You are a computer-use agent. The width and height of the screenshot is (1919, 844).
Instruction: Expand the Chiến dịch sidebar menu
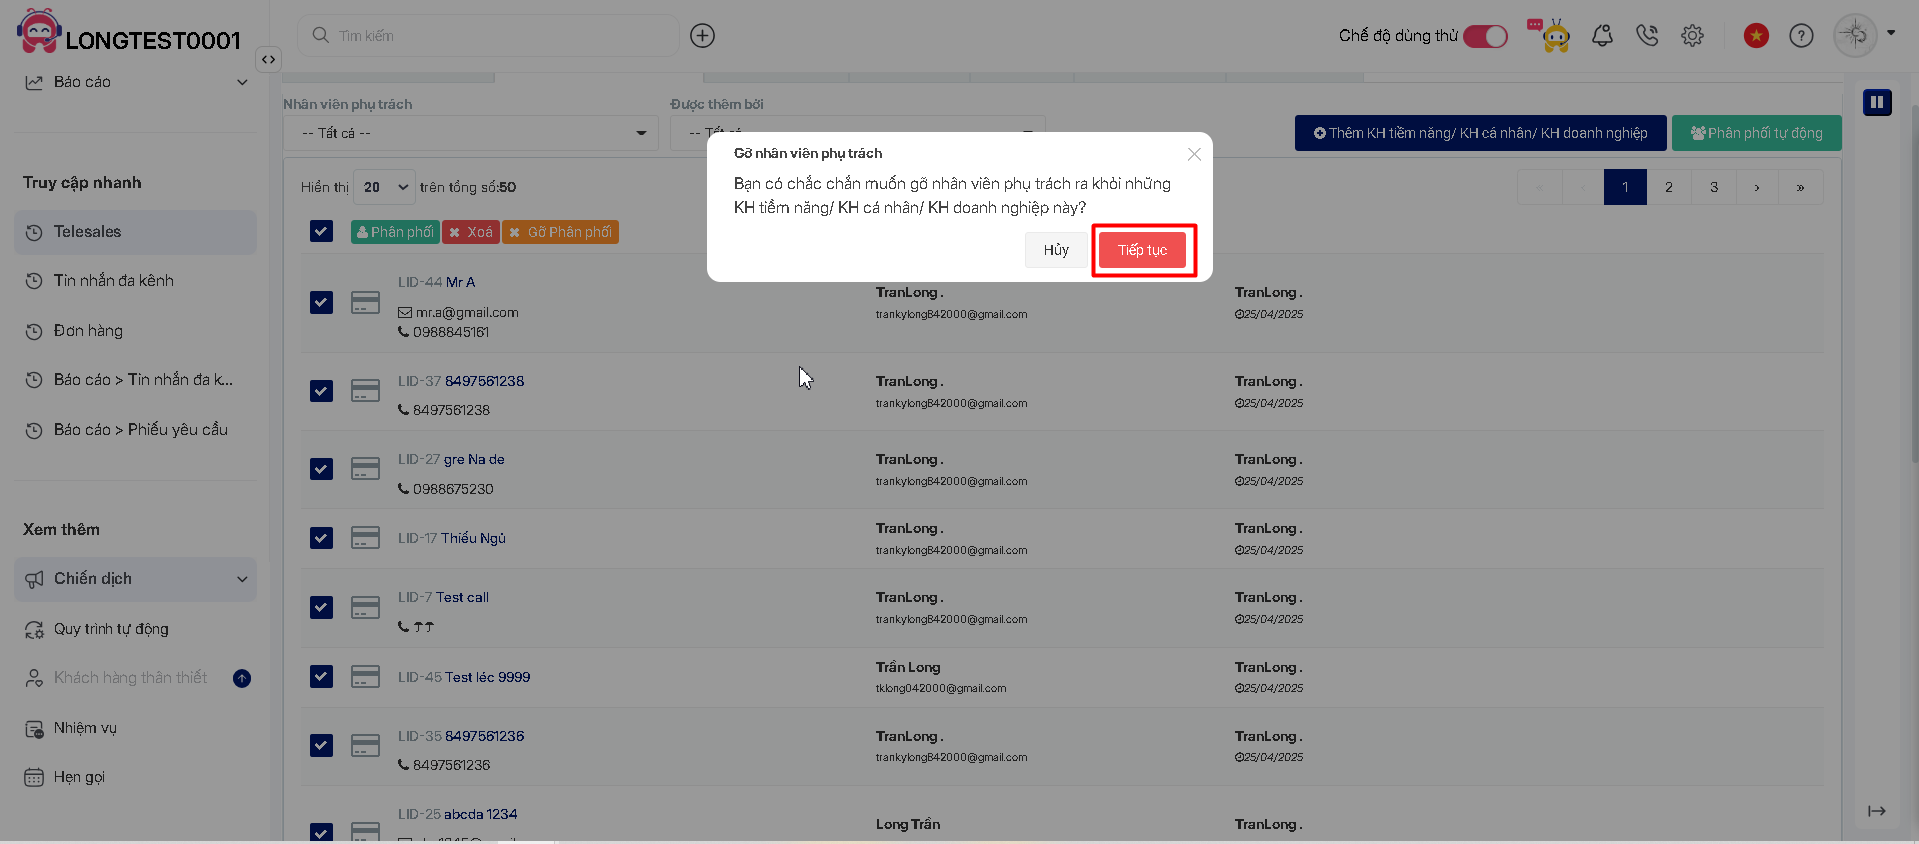(135, 579)
